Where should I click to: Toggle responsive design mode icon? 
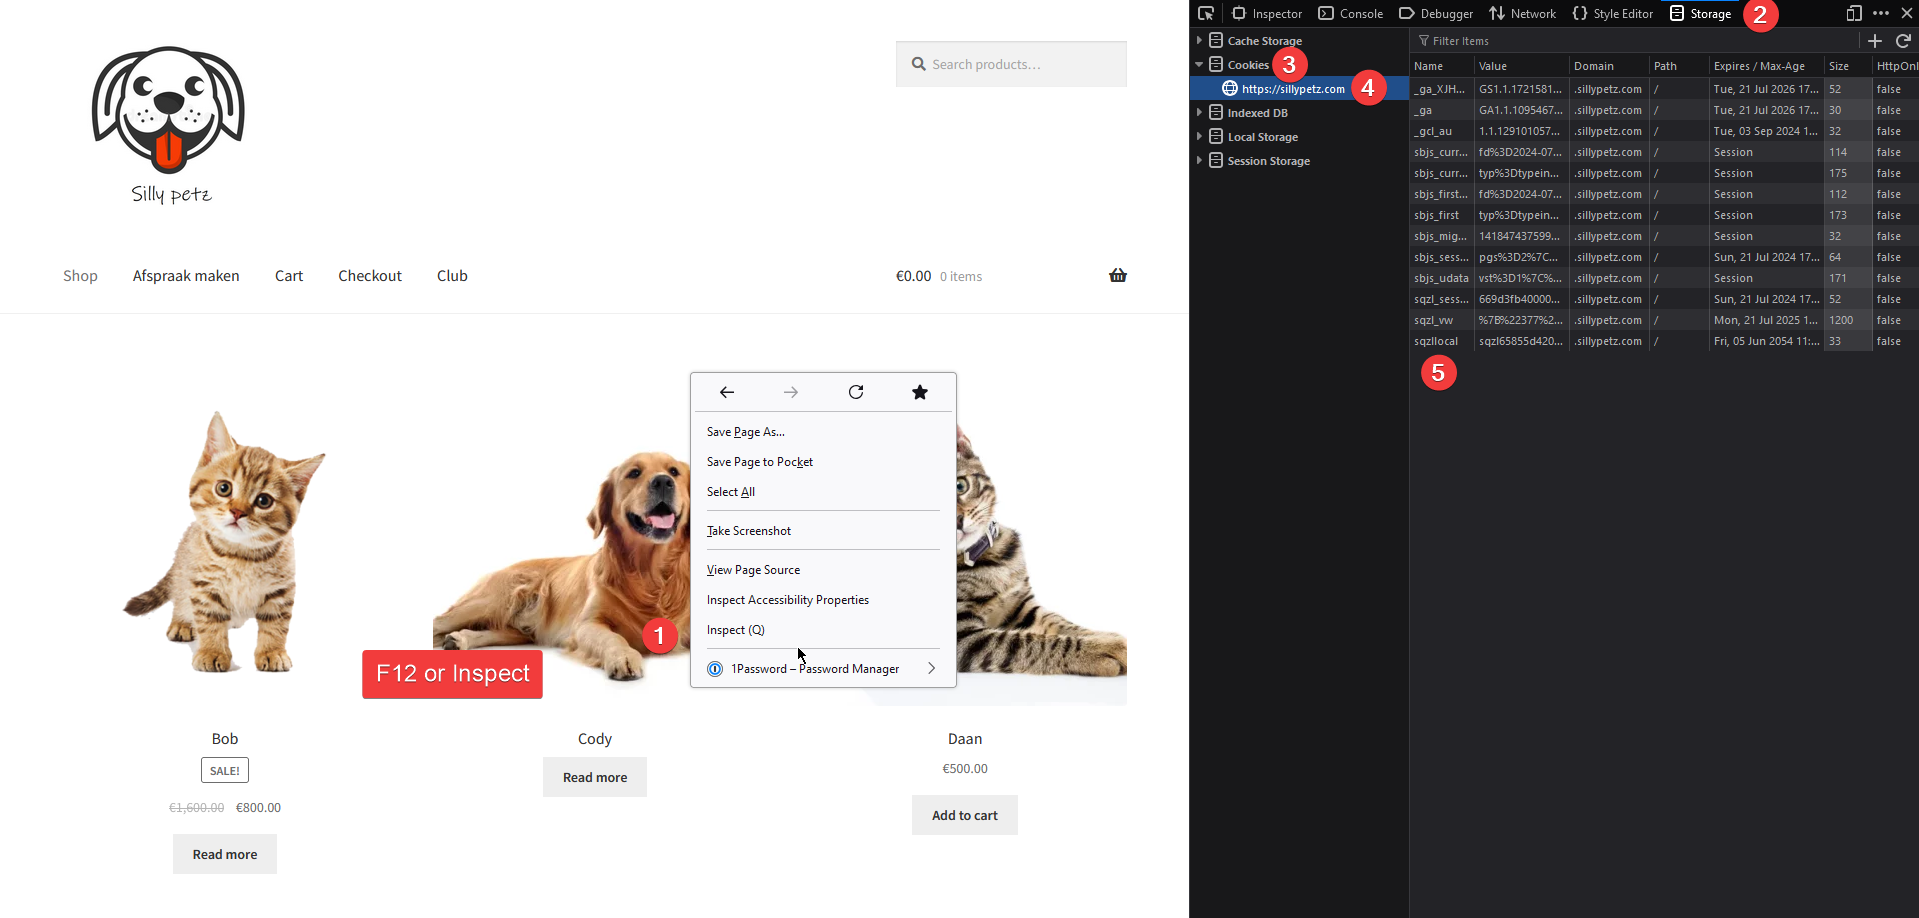(x=1854, y=13)
